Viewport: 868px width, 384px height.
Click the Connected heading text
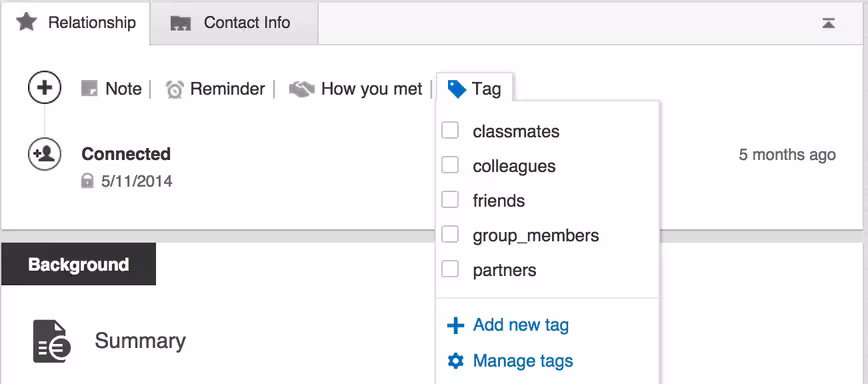[126, 154]
